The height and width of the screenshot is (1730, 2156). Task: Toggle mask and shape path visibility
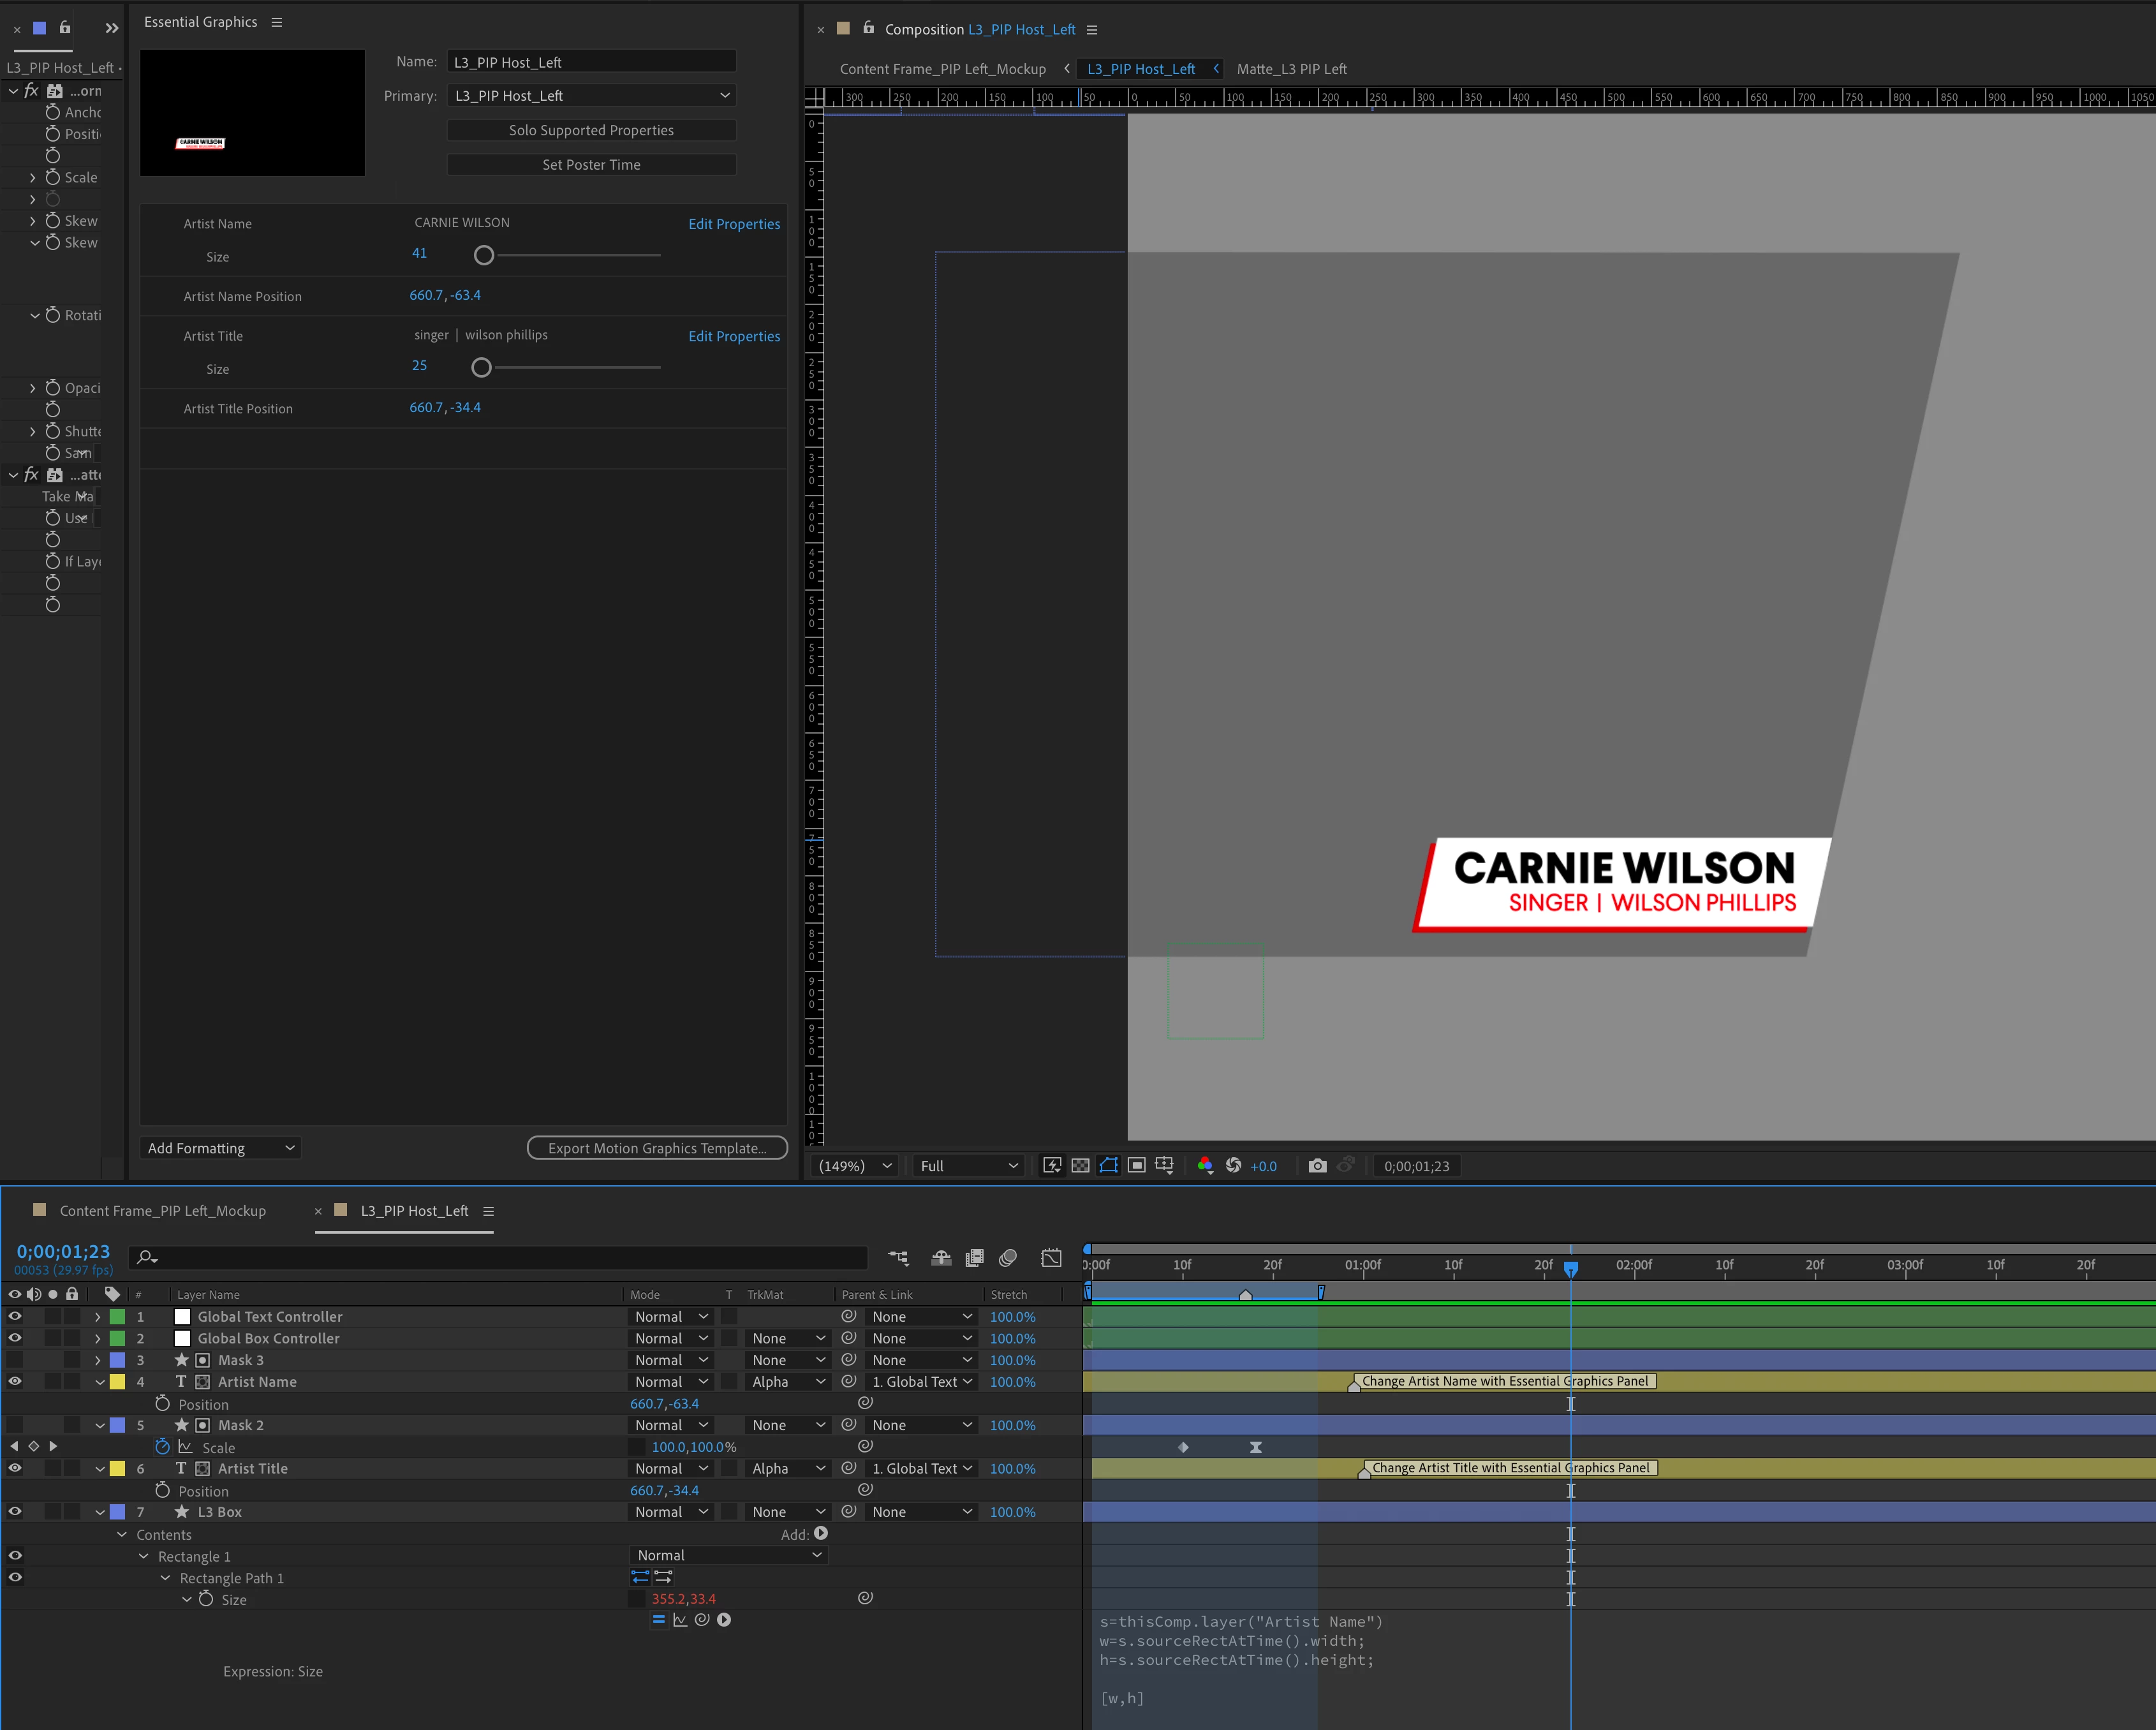pyautogui.click(x=1108, y=1166)
